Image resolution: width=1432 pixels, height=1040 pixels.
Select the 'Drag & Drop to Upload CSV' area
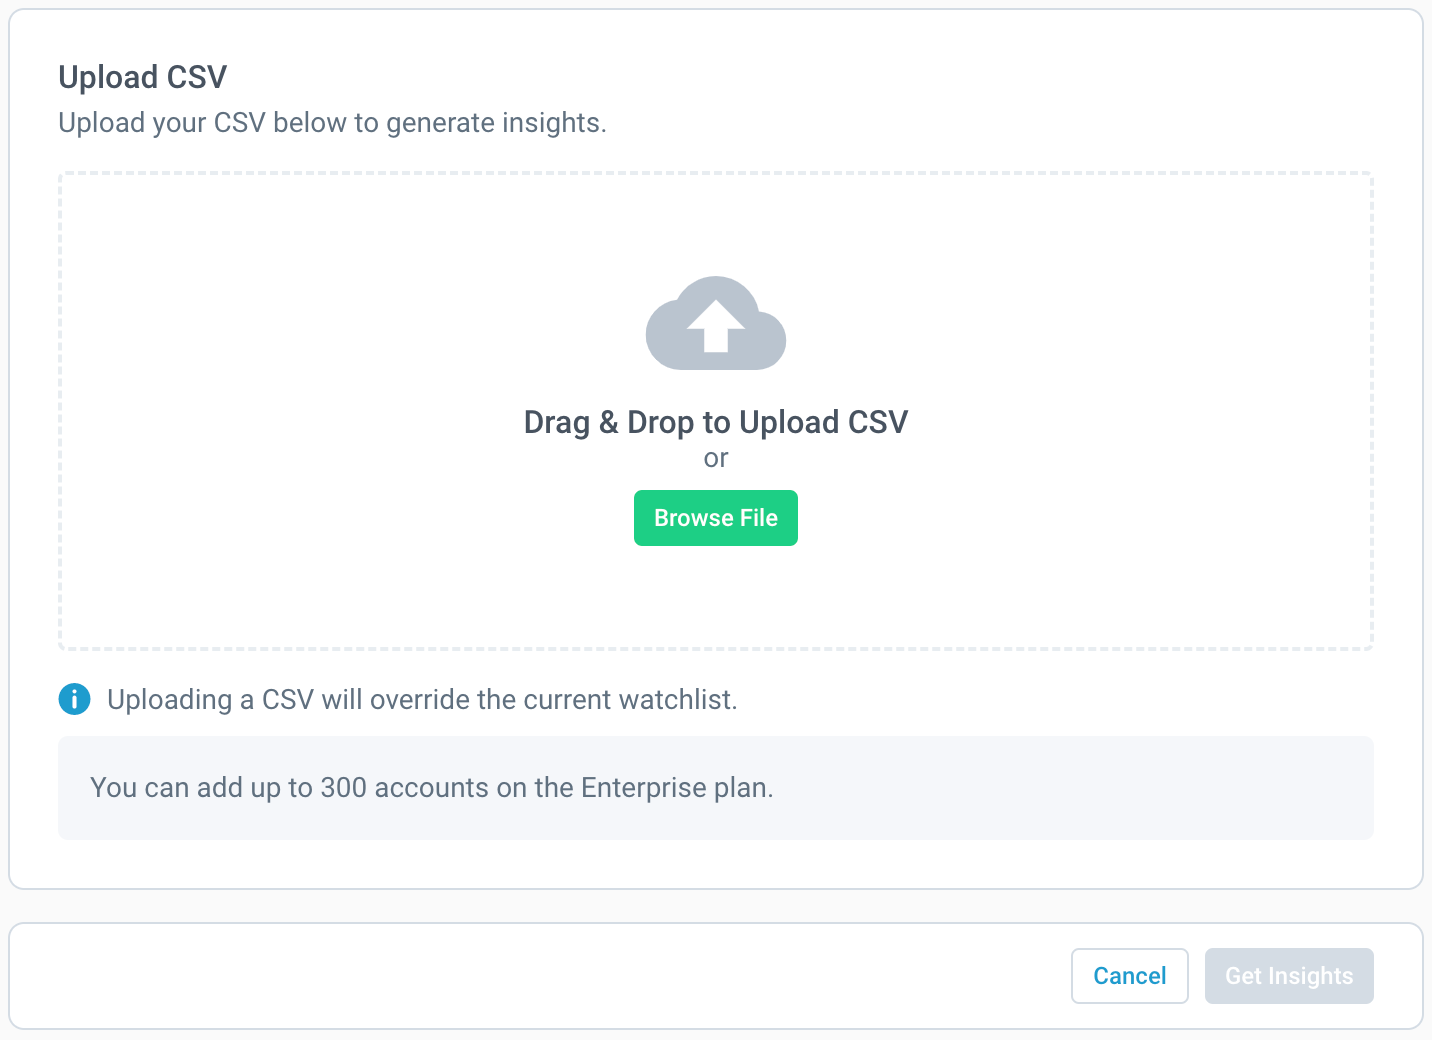715,421
